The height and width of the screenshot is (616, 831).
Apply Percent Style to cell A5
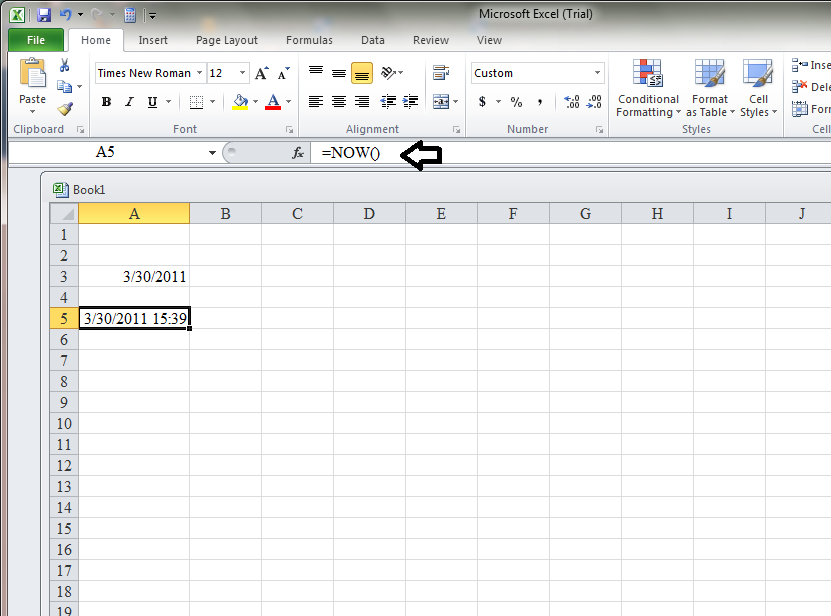(x=516, y=102)
